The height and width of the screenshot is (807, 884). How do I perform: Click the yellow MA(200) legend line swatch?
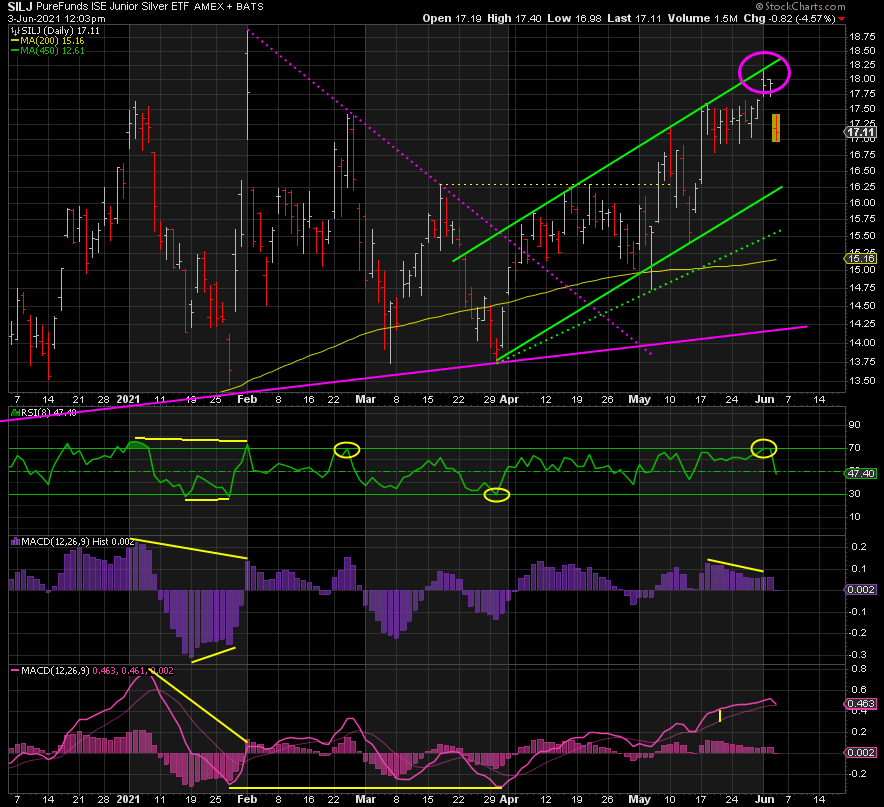(x=15, y=41)
